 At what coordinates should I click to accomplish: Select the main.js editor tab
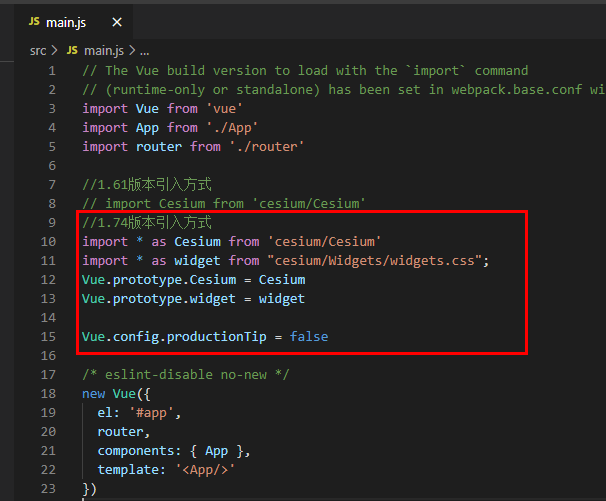(x=73, y=22)
